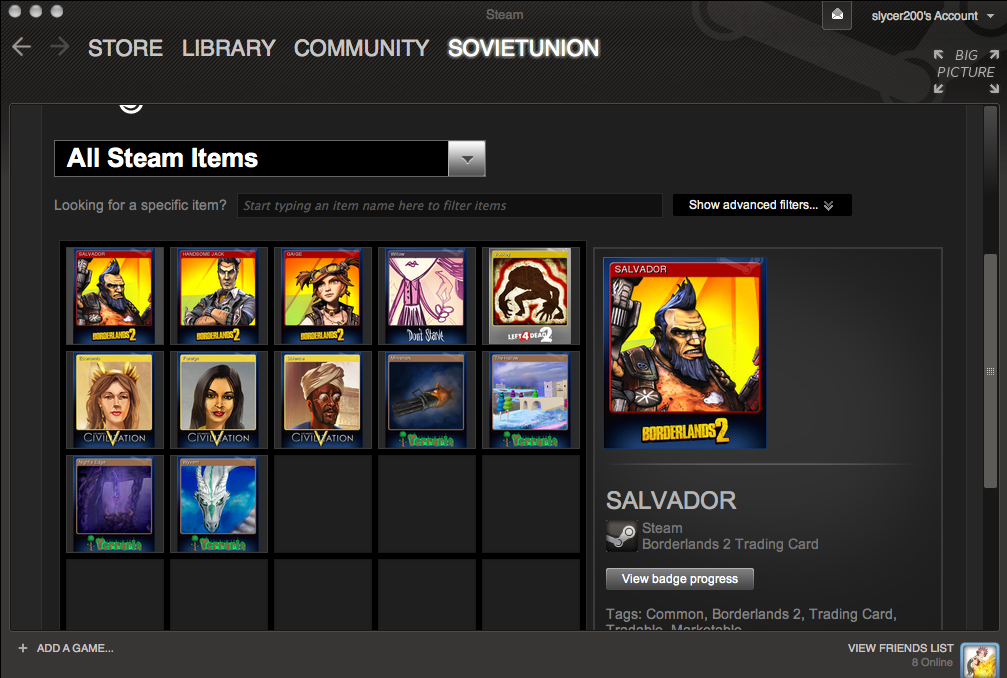The image size is (1007, 678).
Task: Select the Civilization V turbaned man card
Action: (x=322, y=400)
